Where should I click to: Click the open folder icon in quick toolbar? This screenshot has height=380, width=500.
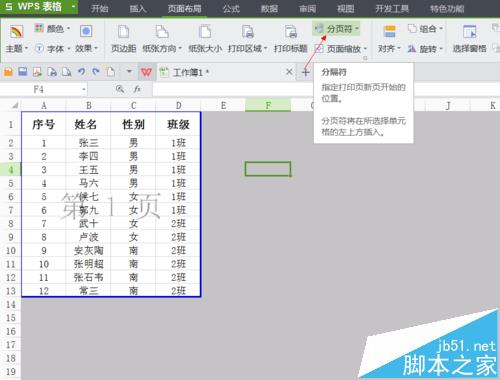coord(8,72)
